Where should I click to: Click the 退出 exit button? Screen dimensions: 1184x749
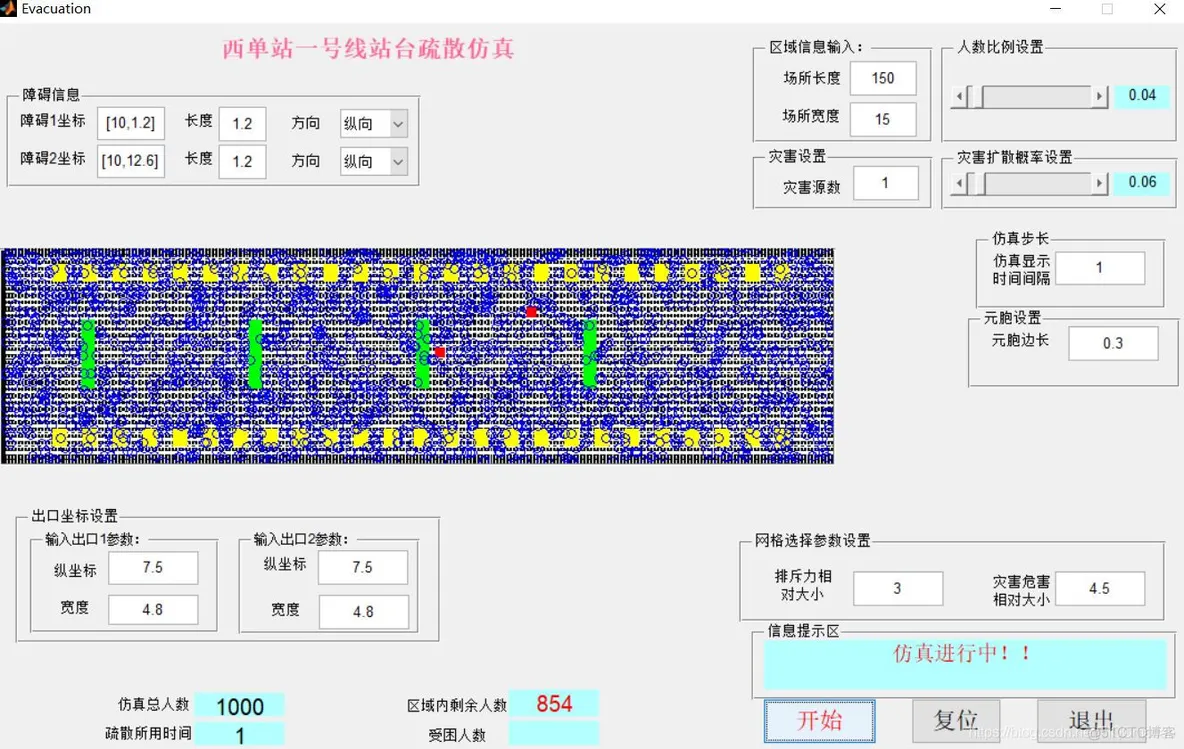(x=1091, y=720)
